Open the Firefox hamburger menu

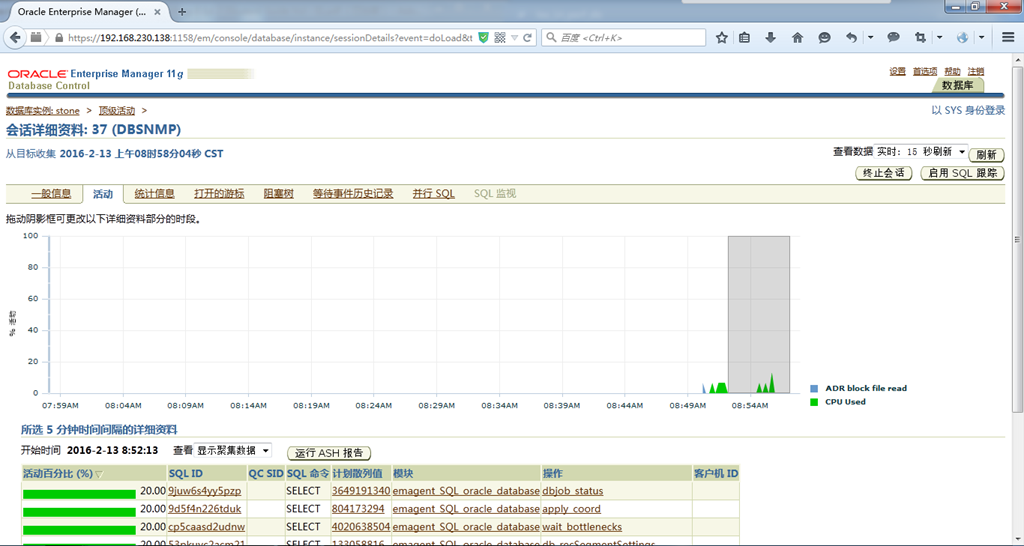pyautogui.click(x=1009, y=37)
